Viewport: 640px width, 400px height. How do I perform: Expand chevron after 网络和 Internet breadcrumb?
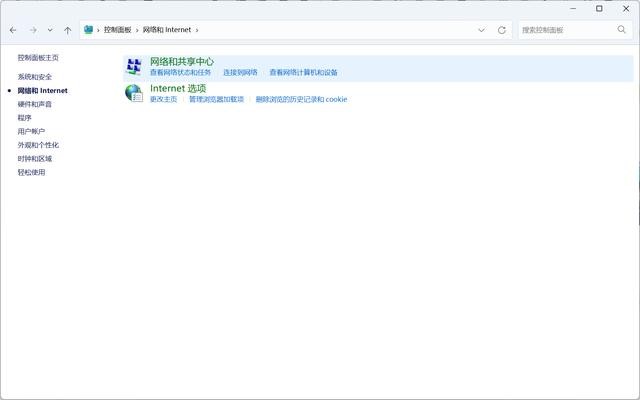(197, 30)
